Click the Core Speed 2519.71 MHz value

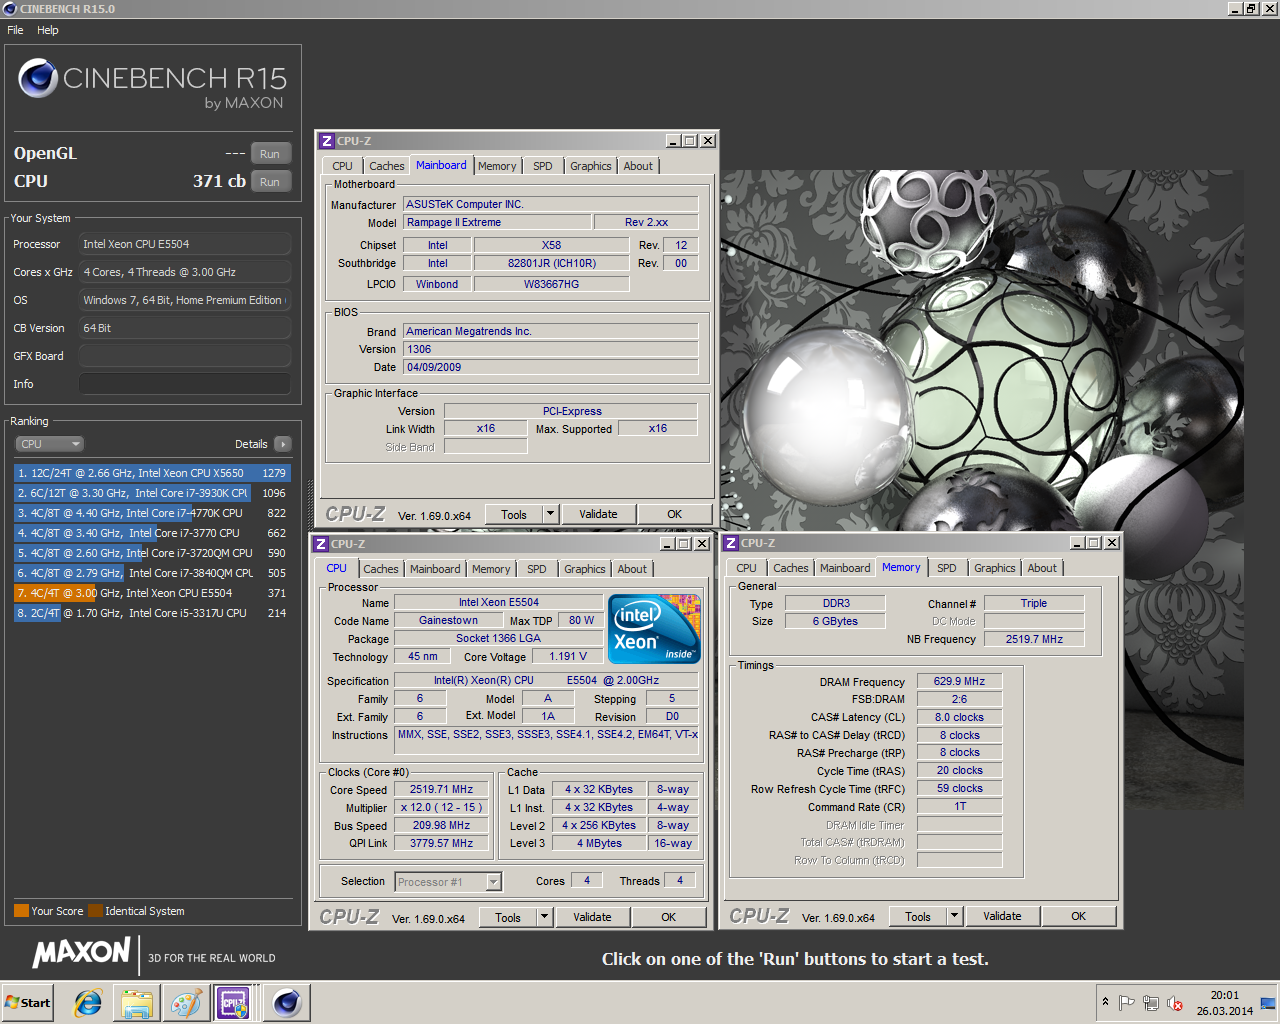tap(441, 789)
